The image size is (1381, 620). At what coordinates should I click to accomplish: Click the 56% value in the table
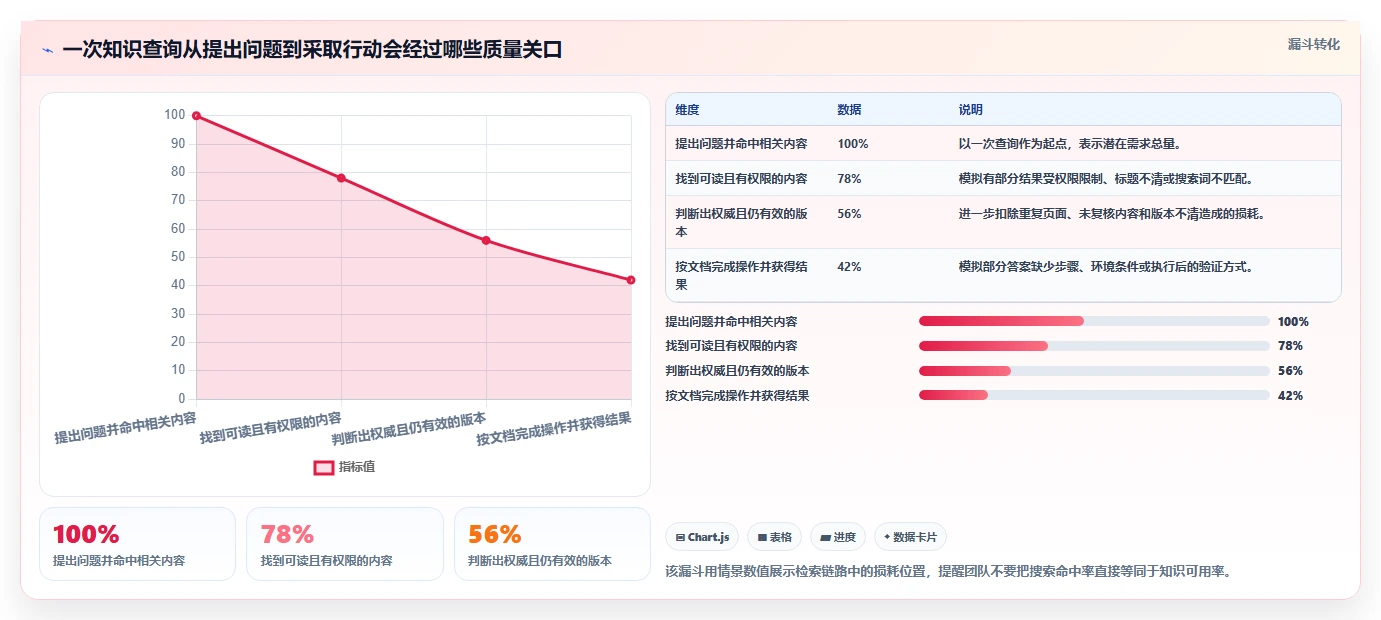click(x=849, y=214)
